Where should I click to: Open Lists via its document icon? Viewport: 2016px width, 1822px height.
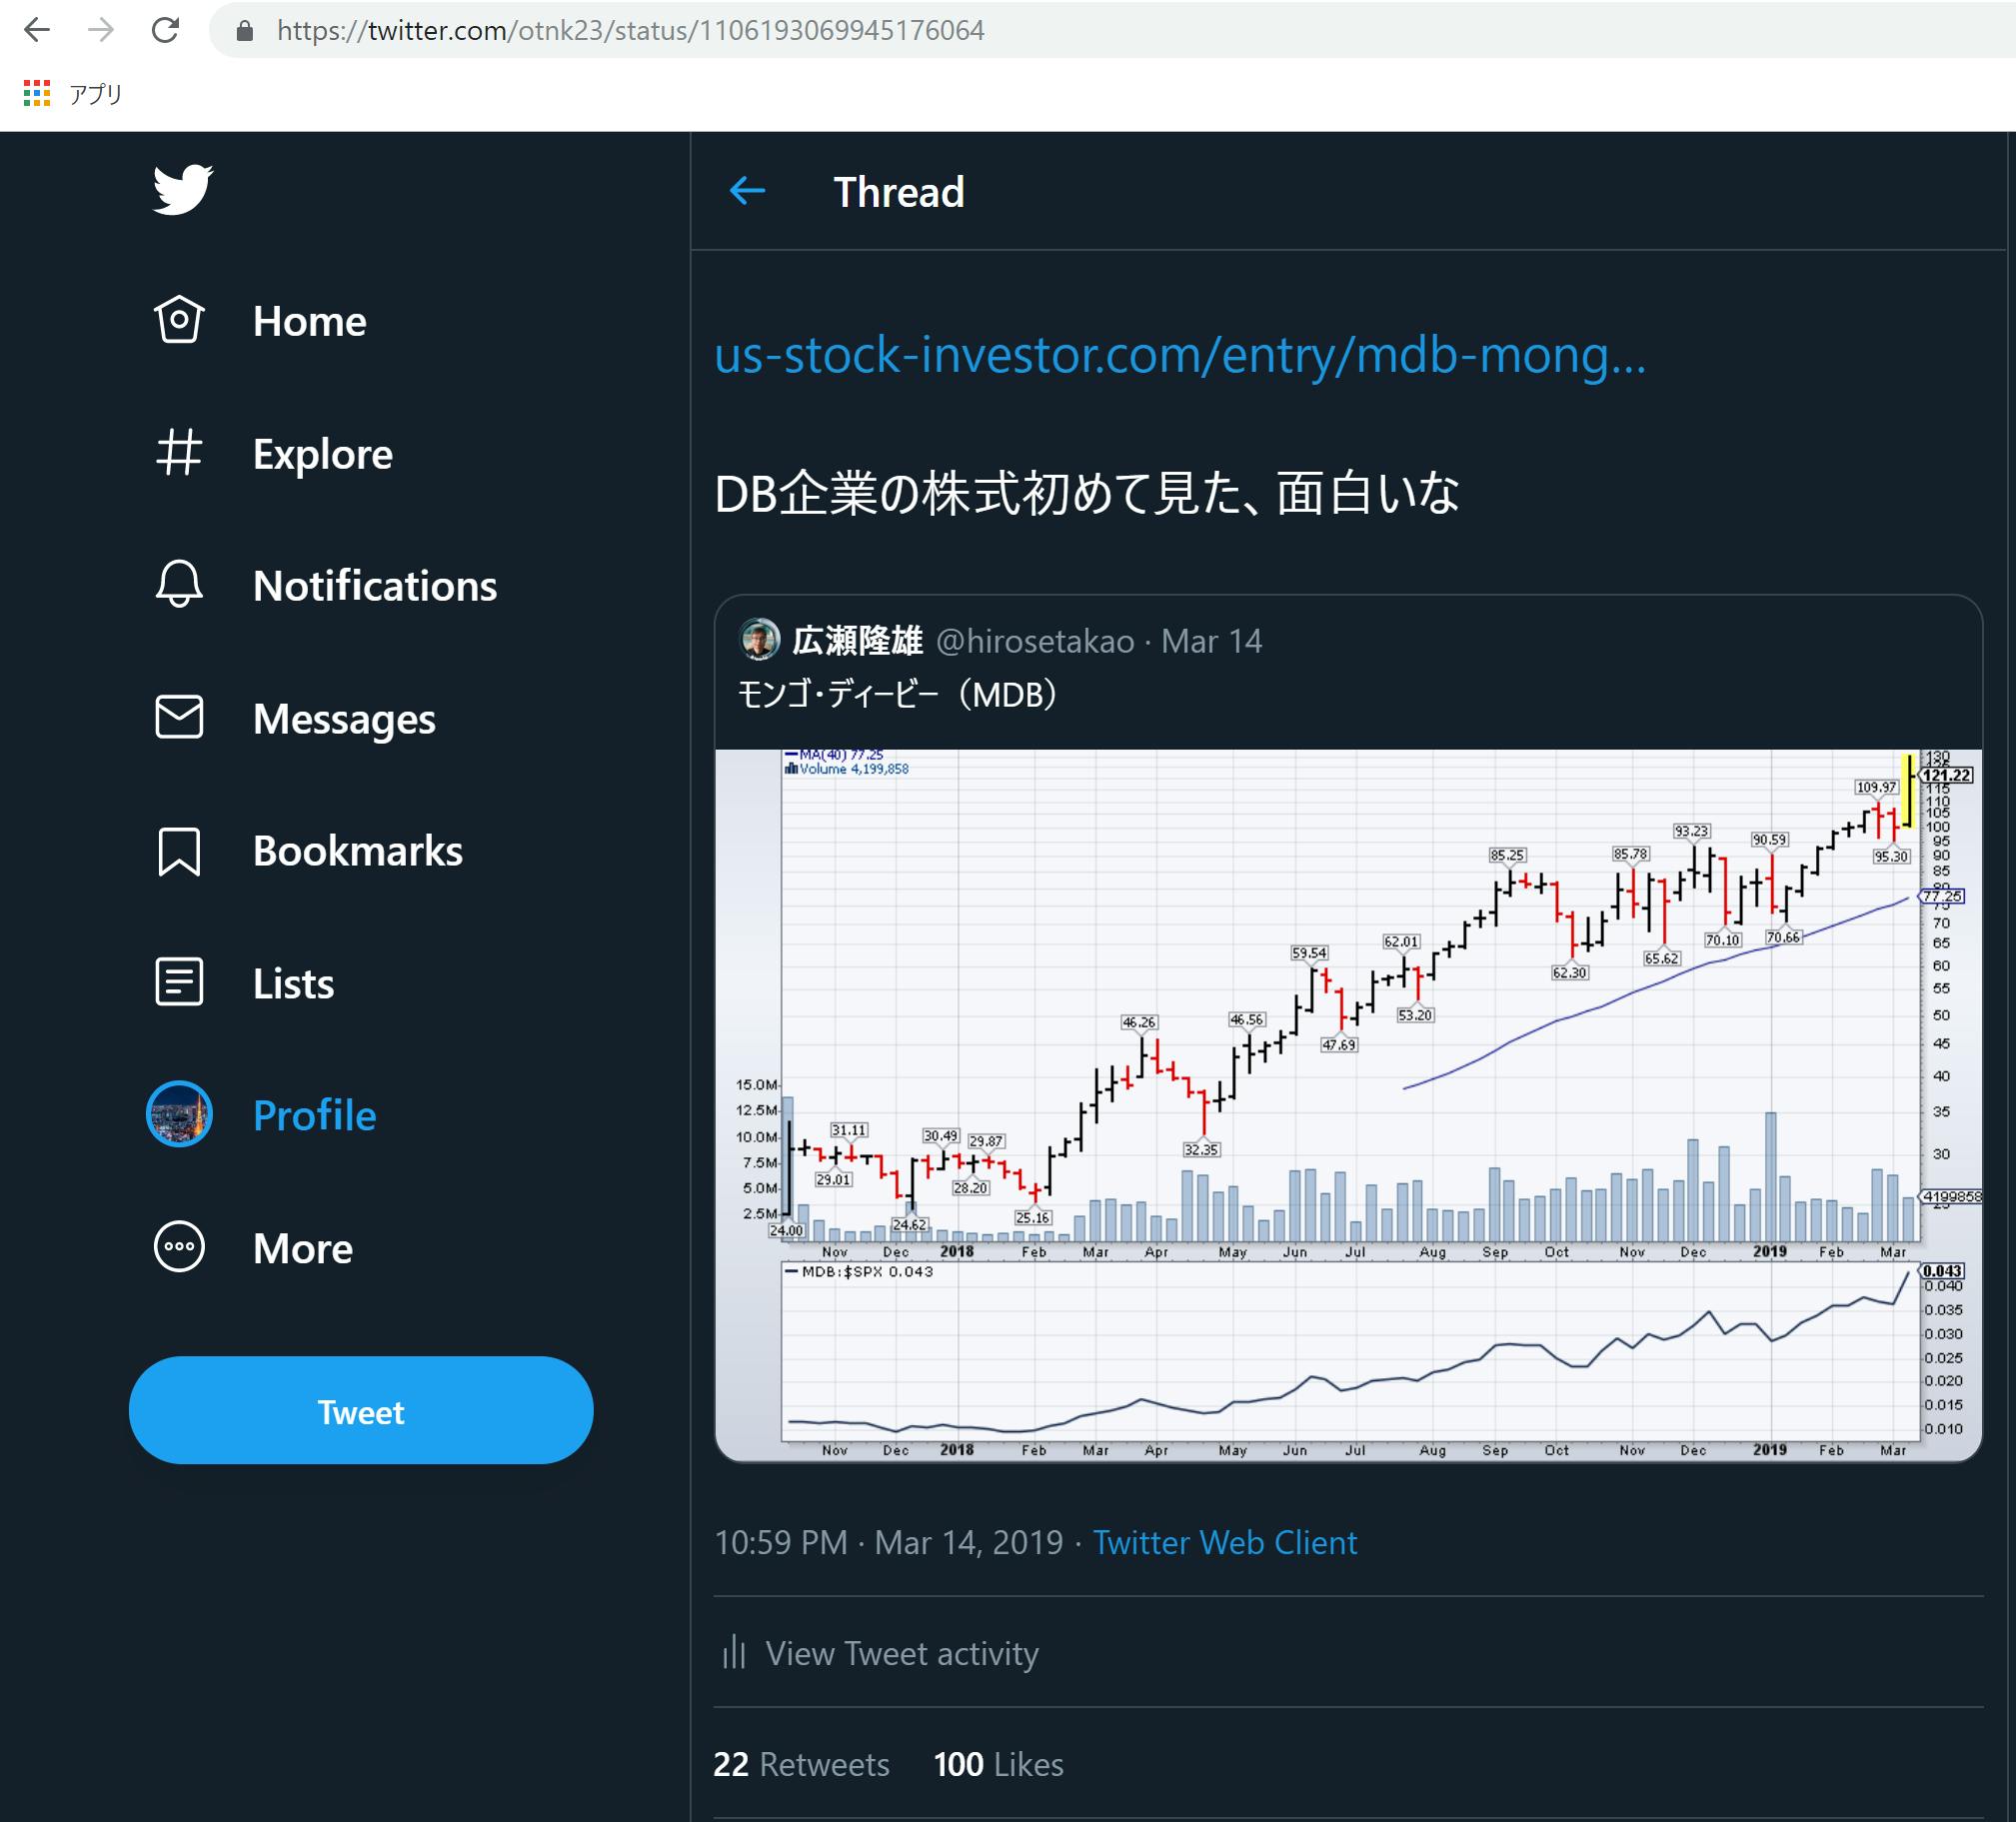(179, 983)
